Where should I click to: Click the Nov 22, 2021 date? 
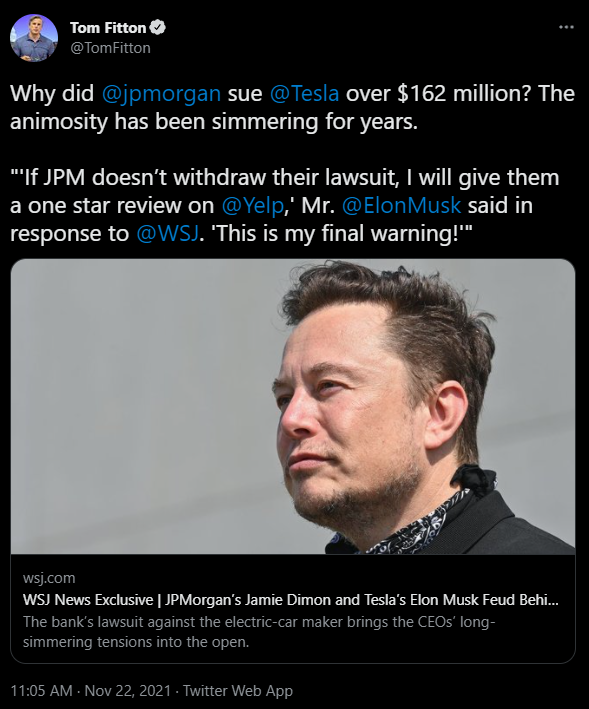click(x=127, y=690)
